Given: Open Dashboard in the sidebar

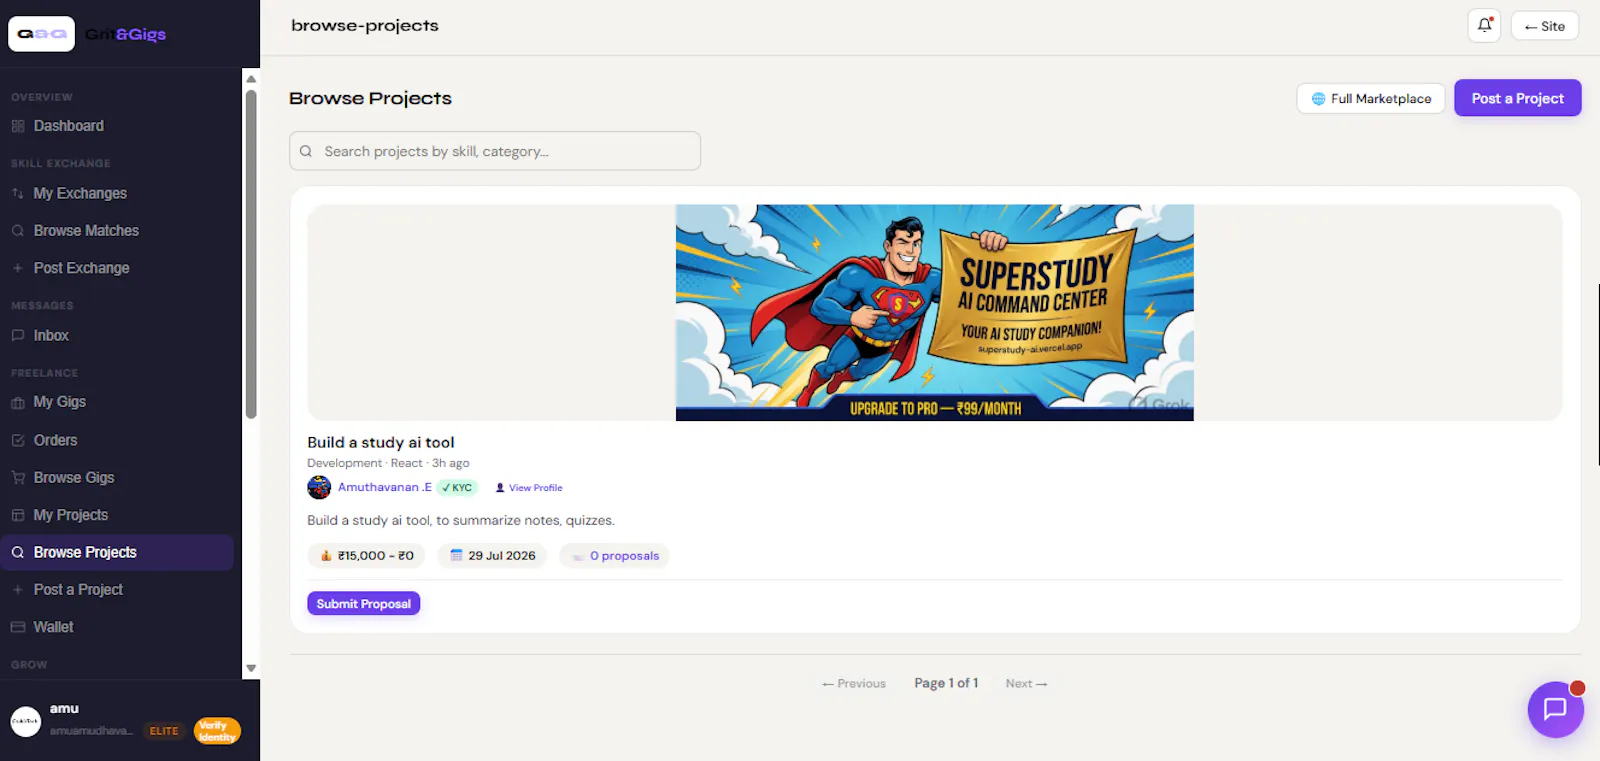Looking at the screenshot, I should pos(117,126).
